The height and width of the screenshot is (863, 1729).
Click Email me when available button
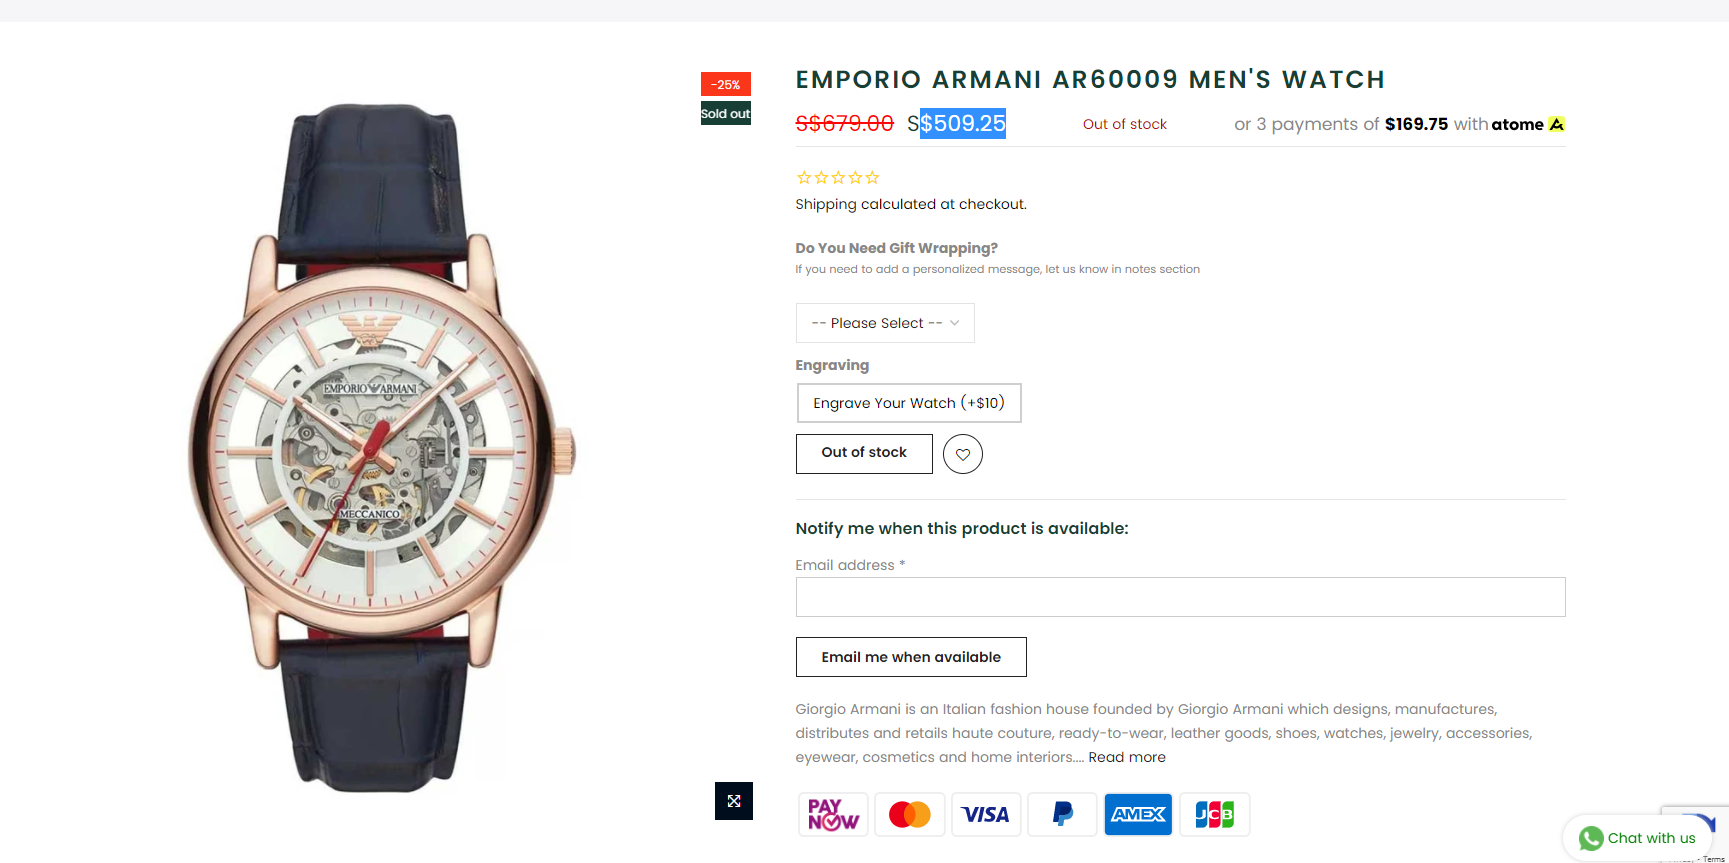(911, 657)
